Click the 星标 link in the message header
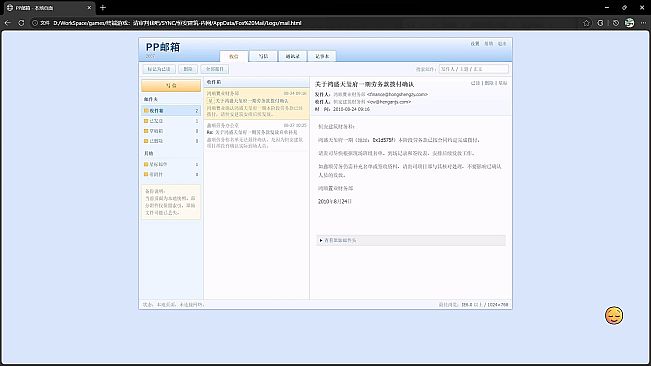This screenshot has width=651, height=366. 502,83
